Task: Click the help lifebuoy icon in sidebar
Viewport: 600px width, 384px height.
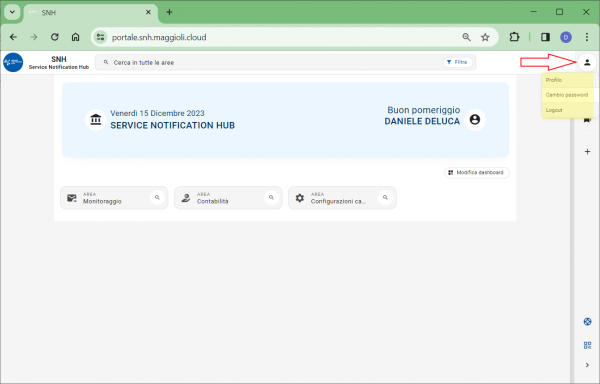Action: (587, 322)
